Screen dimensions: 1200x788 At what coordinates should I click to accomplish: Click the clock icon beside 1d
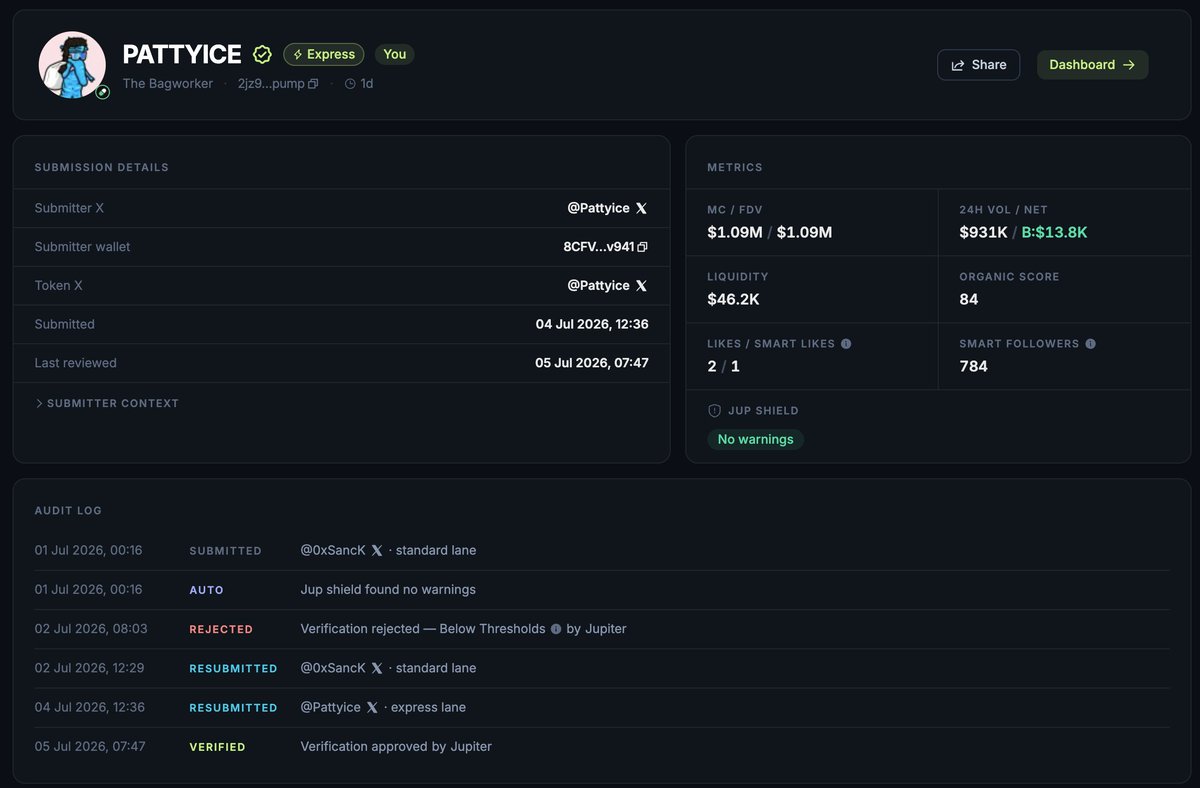(x=350, y=84)
